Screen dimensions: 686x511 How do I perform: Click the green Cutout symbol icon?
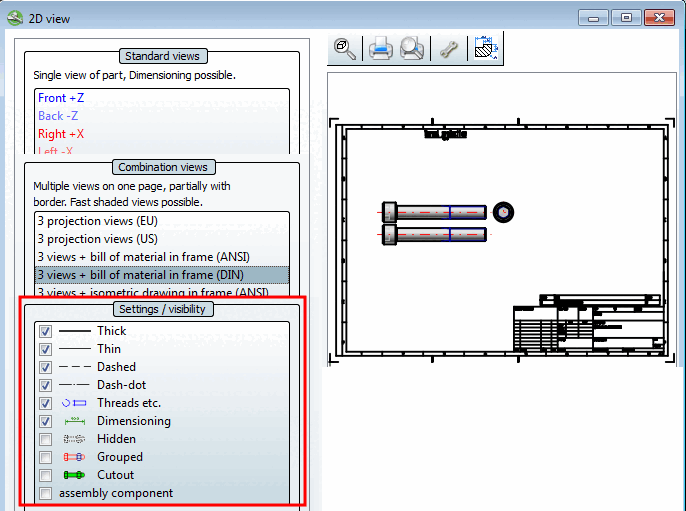[74, 475]
